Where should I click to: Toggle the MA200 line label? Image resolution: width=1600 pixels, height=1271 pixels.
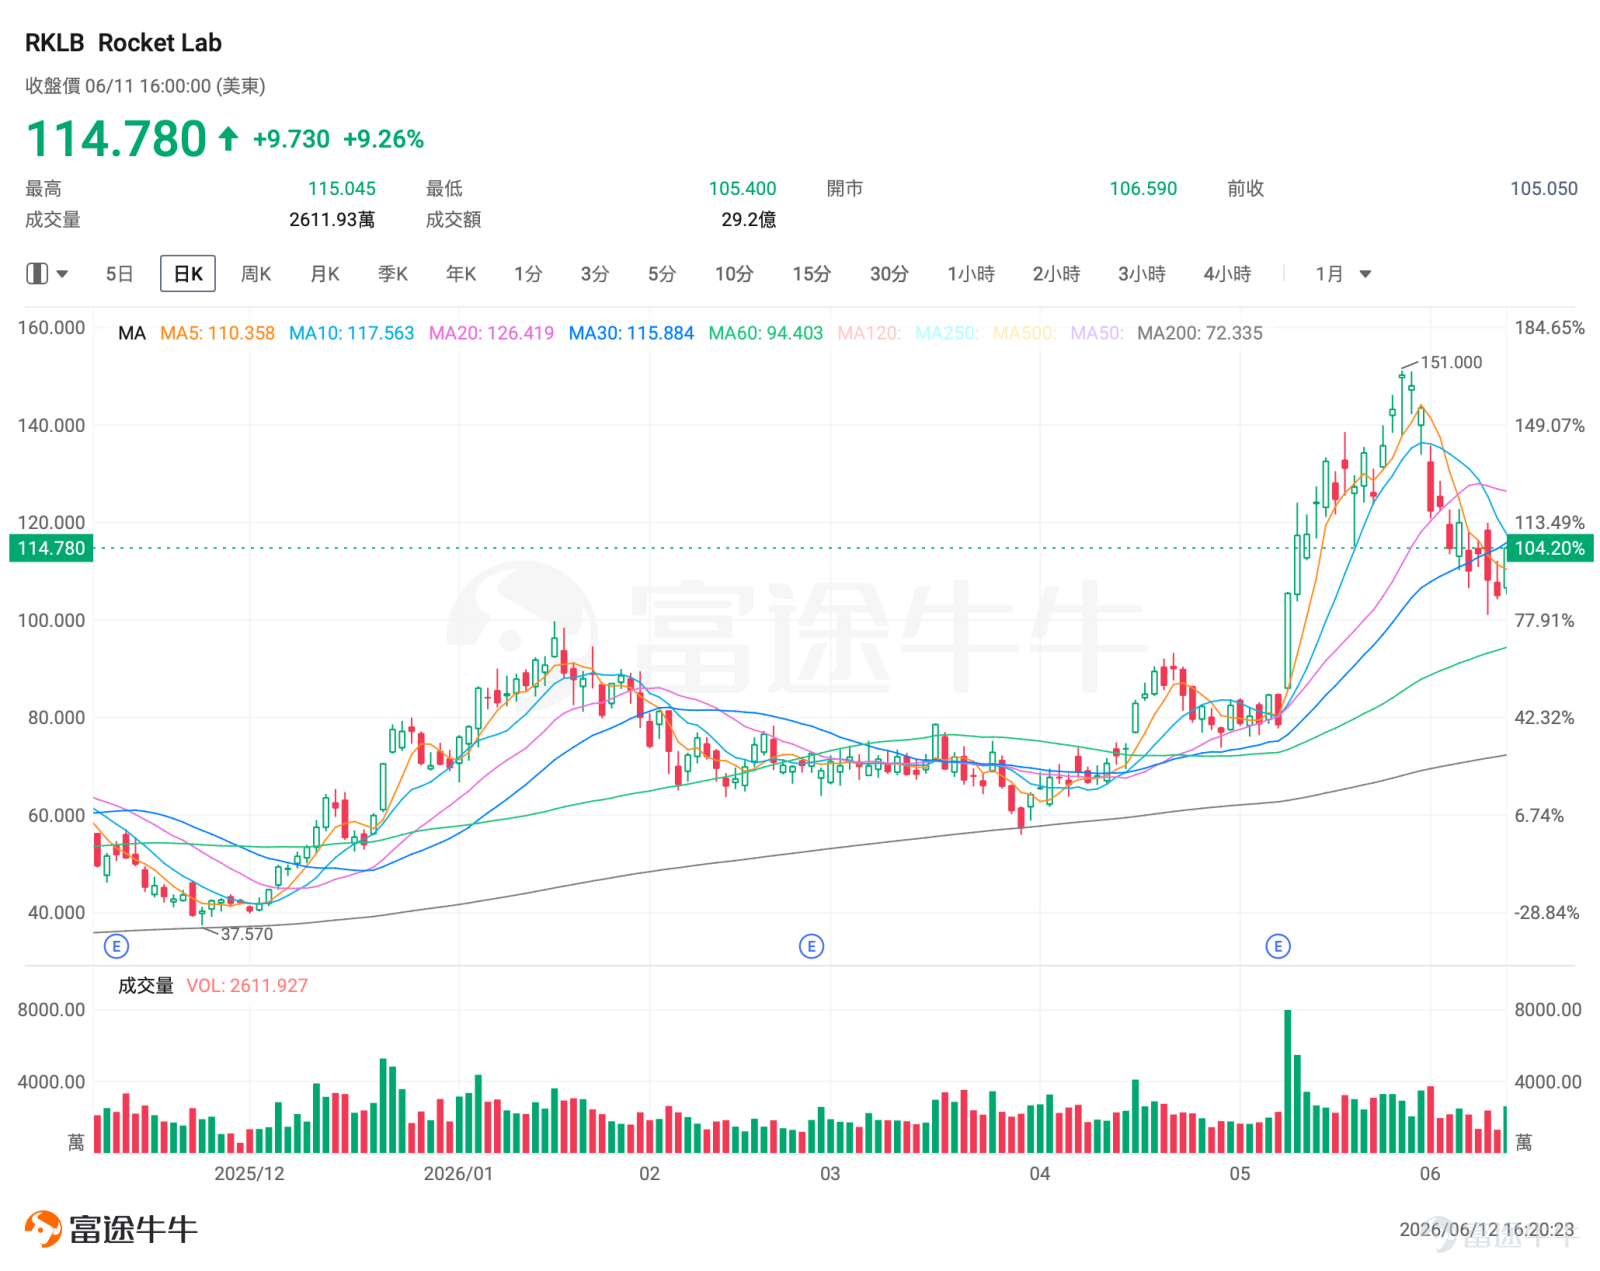1200,333
